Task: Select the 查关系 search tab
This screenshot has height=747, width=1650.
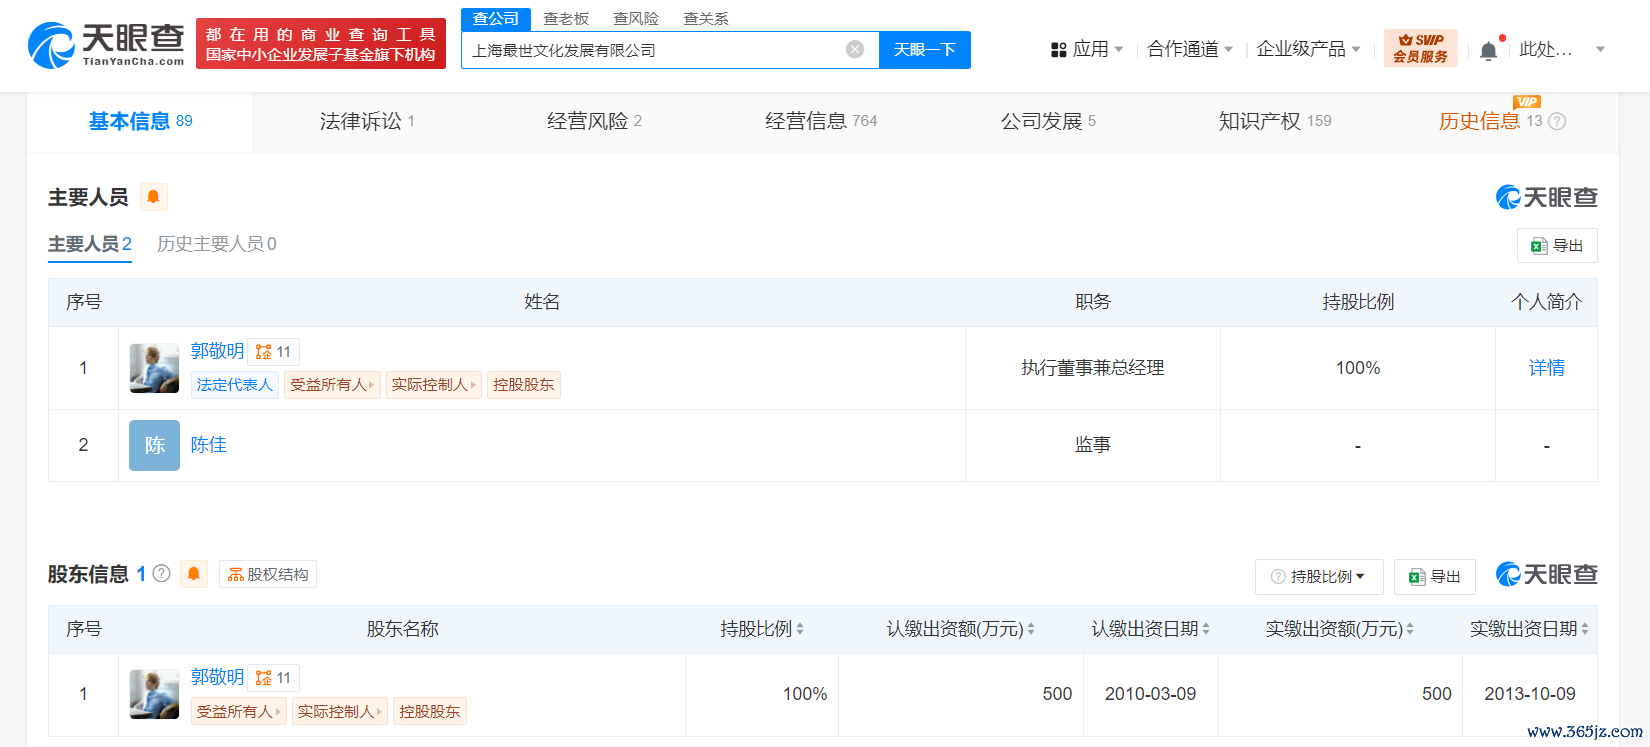Action: 706,19
